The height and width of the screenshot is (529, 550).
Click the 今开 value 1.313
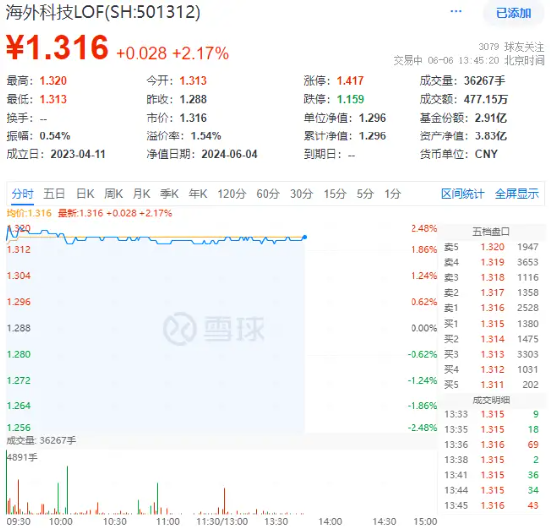click(x=193, y=81)
